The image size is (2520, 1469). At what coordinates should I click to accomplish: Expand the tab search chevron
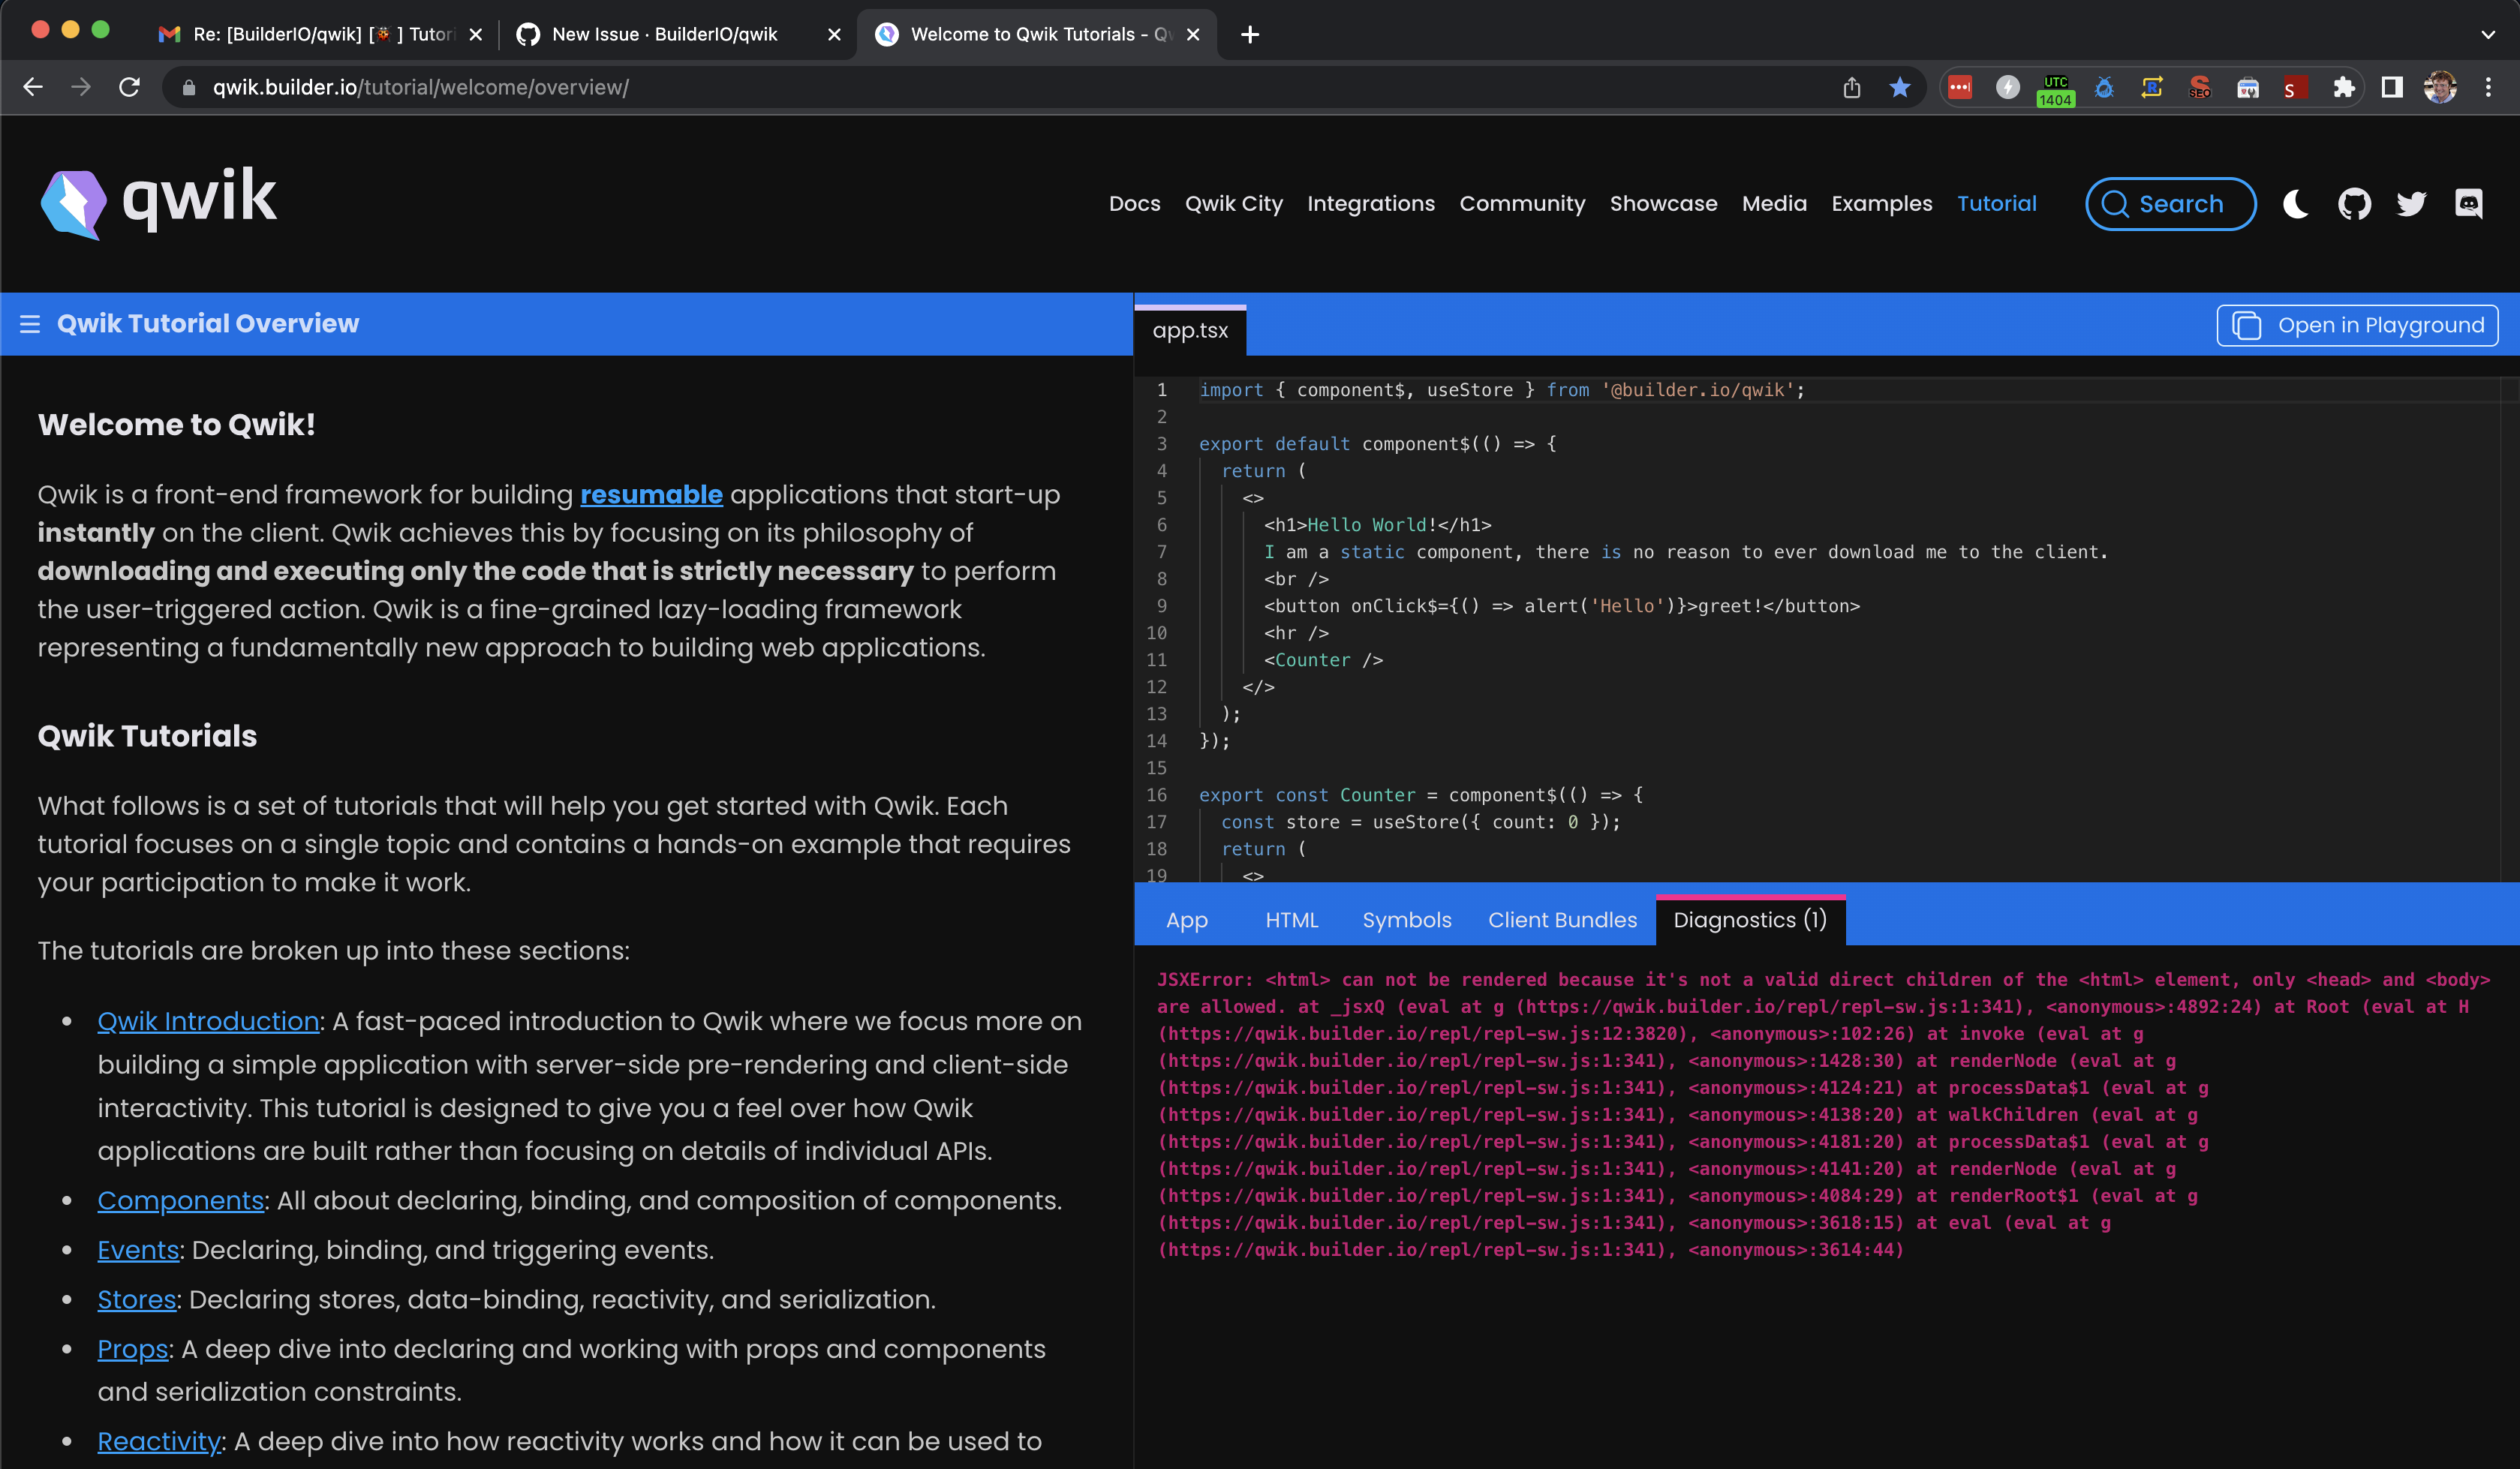pyautogui.click(x=2487, y=34)
